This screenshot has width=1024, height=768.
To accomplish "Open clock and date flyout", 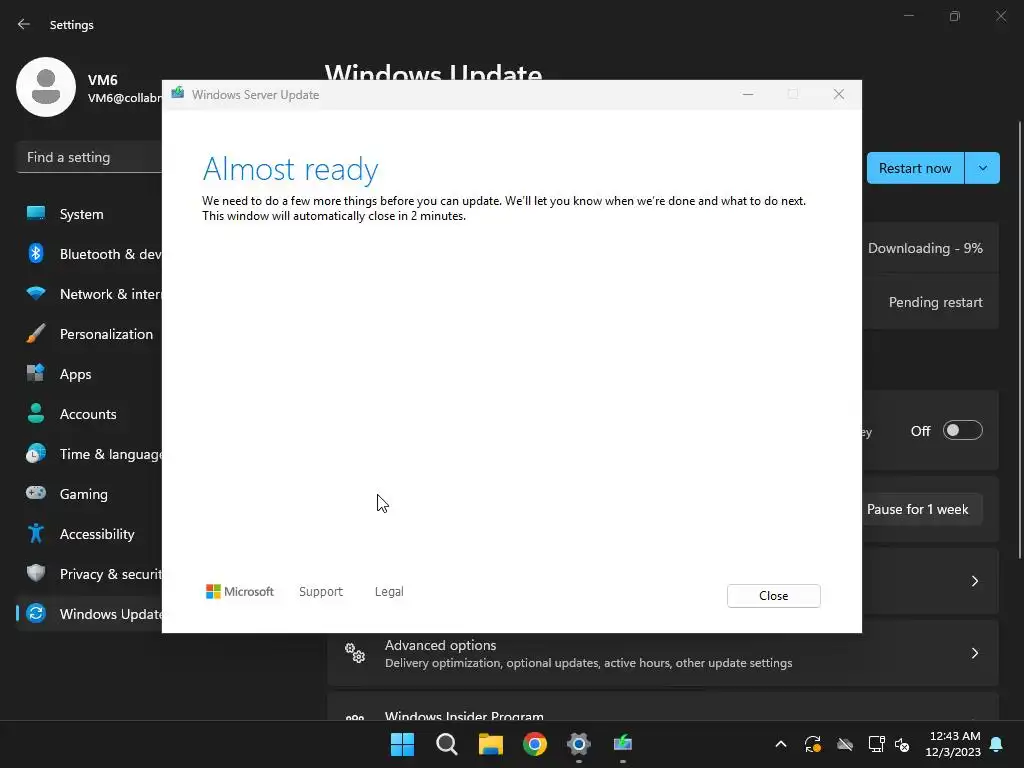I will 953,744.
